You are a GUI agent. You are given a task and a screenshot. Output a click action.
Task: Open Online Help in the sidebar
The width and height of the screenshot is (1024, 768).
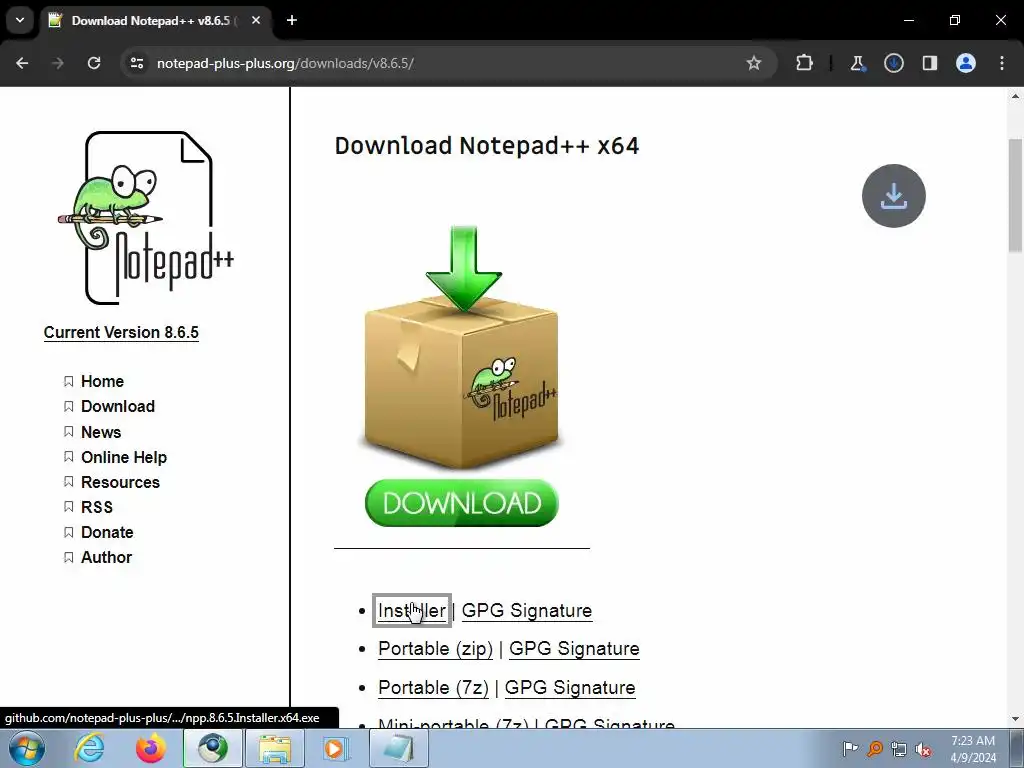pyautogui.click(x=123, y=457)
